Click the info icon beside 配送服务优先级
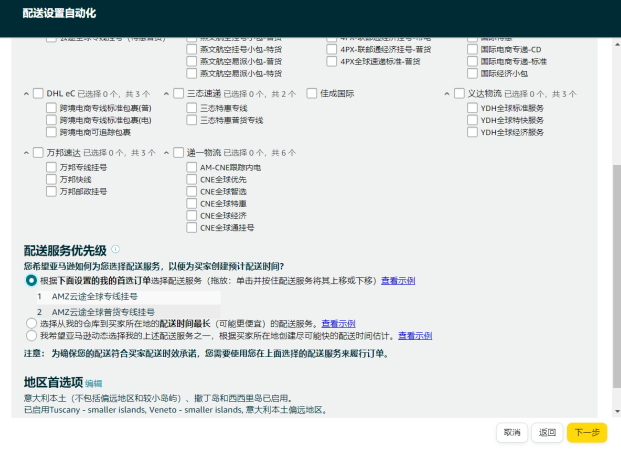Image resolution: width=621 pixels, height=456 pixels. (x=115, y=249)
